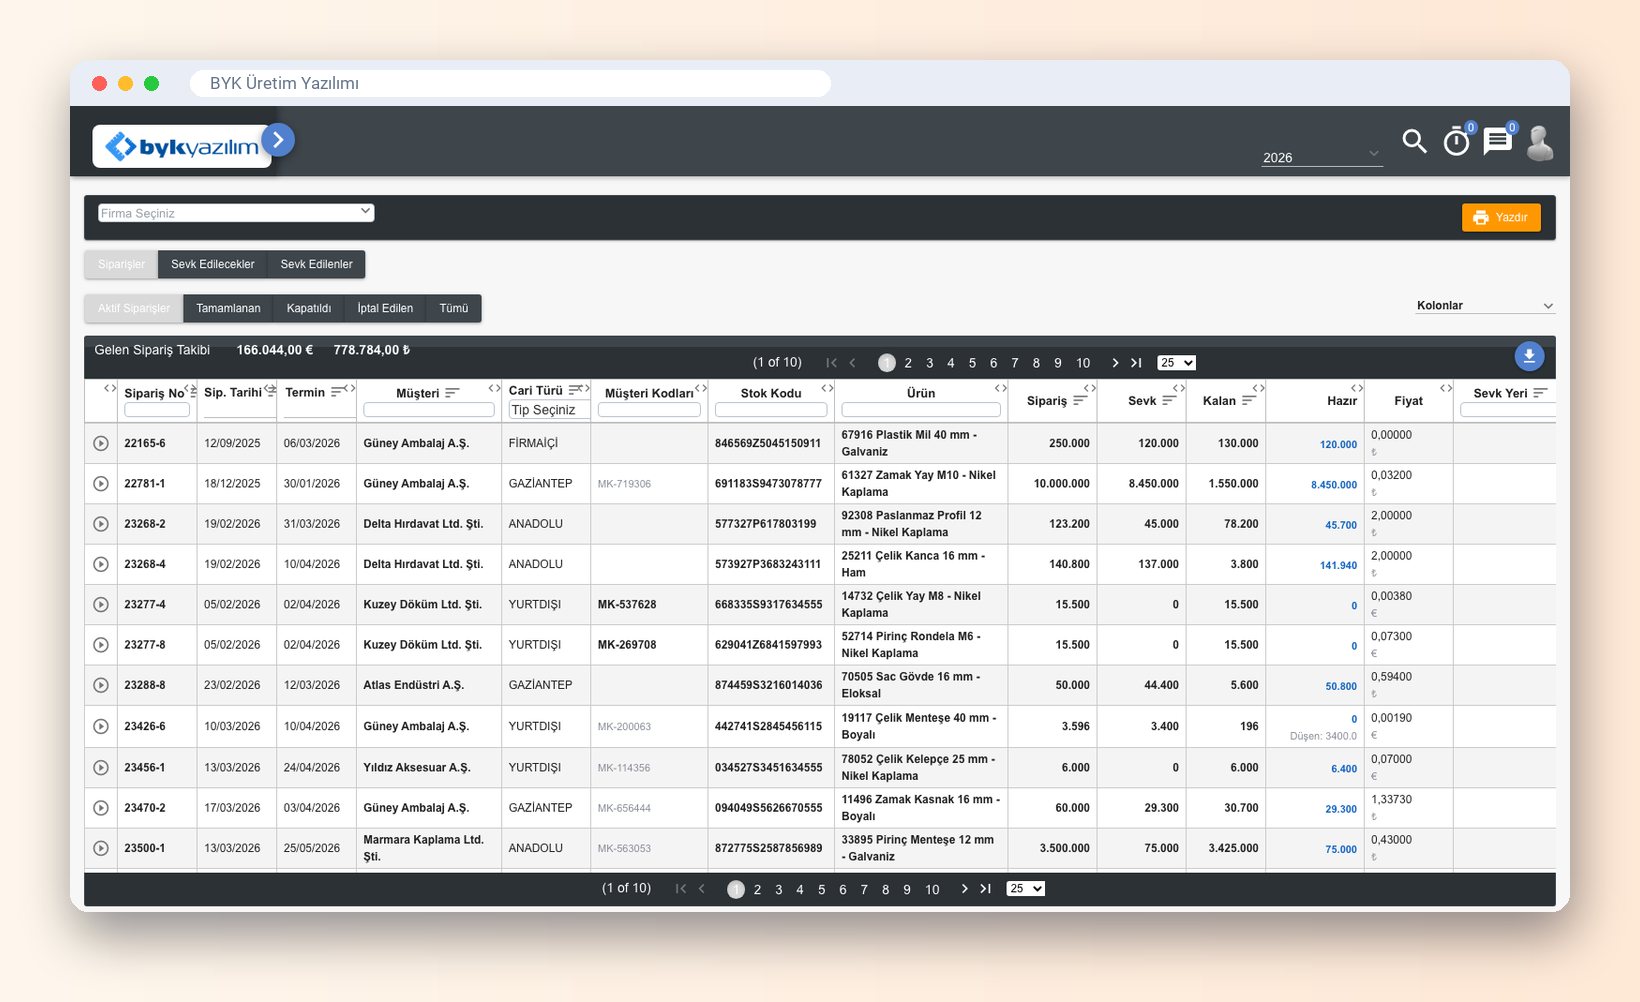Select the Aktif Siparişler filter tab
Screen dimensions: 1640x1002
tap(134, 308)
